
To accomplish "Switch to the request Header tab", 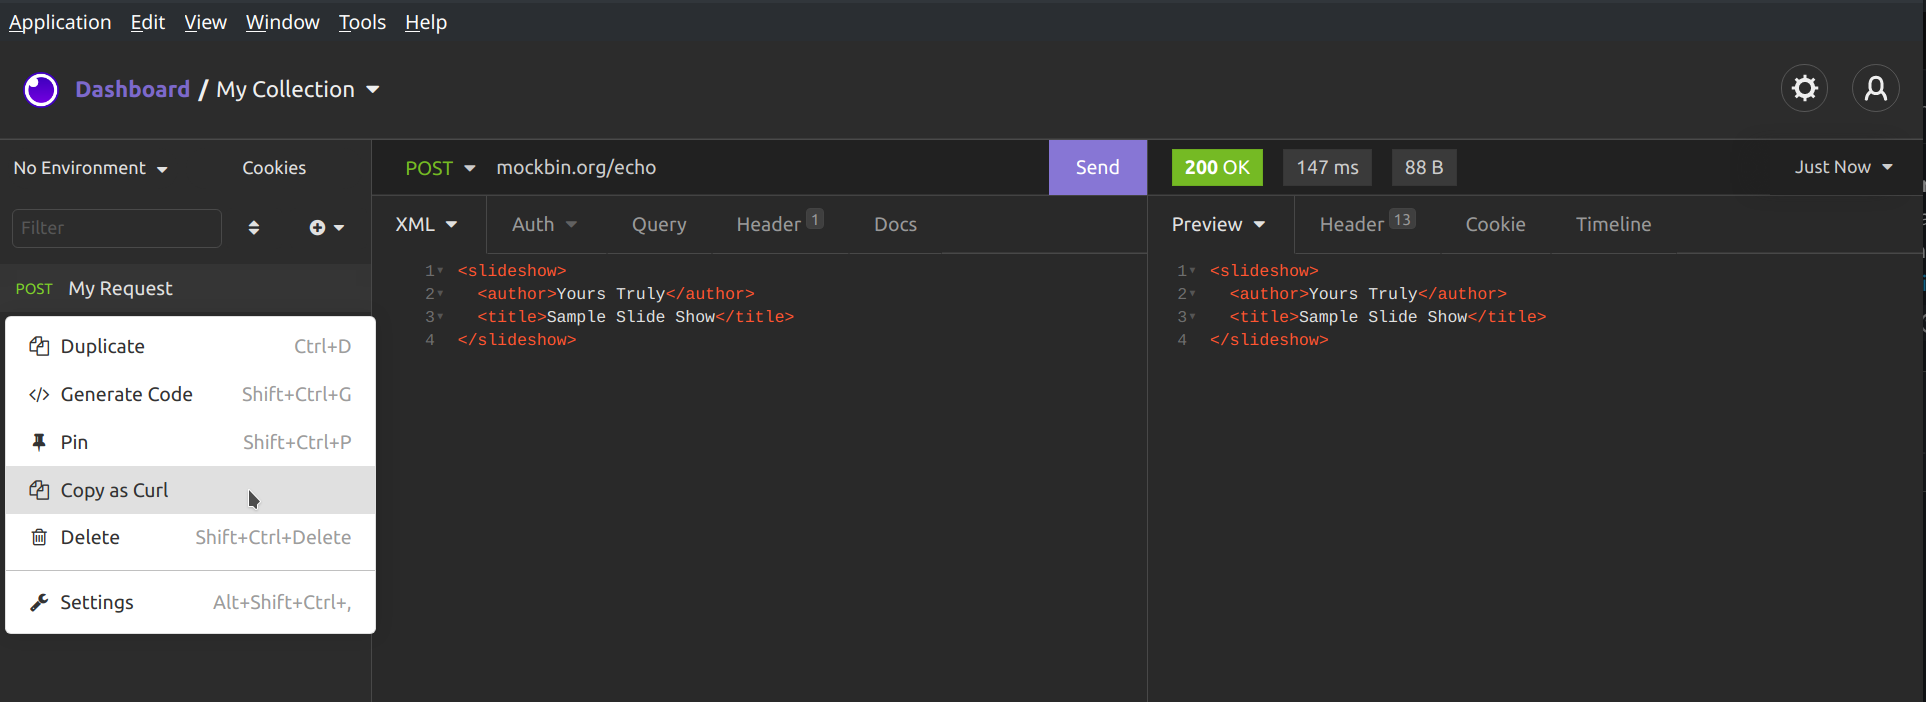I will tap(780, 224).
